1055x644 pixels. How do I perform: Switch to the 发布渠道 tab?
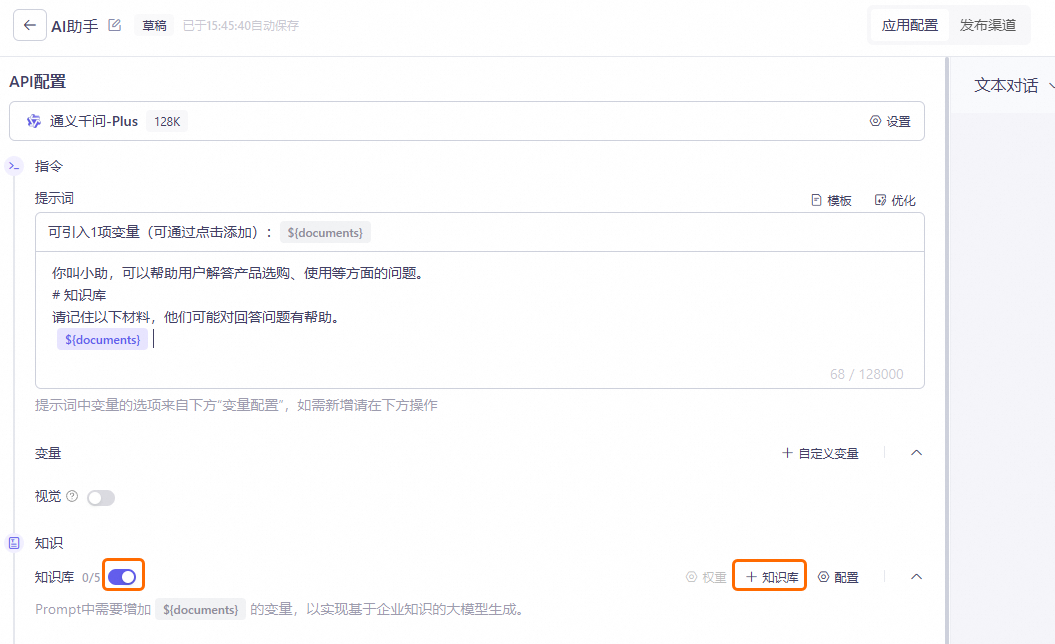(x=988, y=25)
